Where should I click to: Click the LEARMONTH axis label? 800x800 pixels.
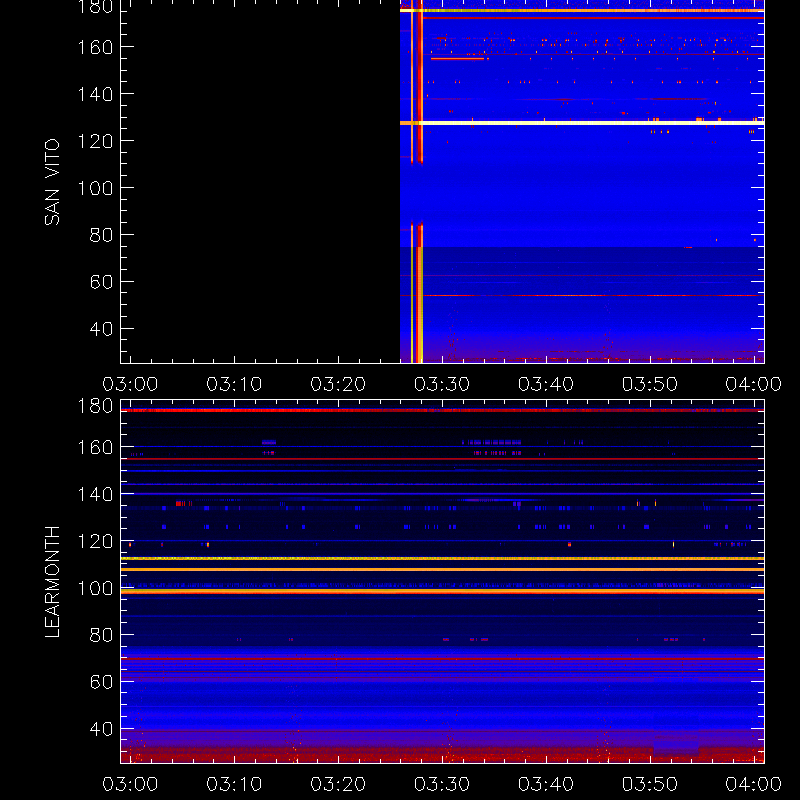[x=53, y=582]
